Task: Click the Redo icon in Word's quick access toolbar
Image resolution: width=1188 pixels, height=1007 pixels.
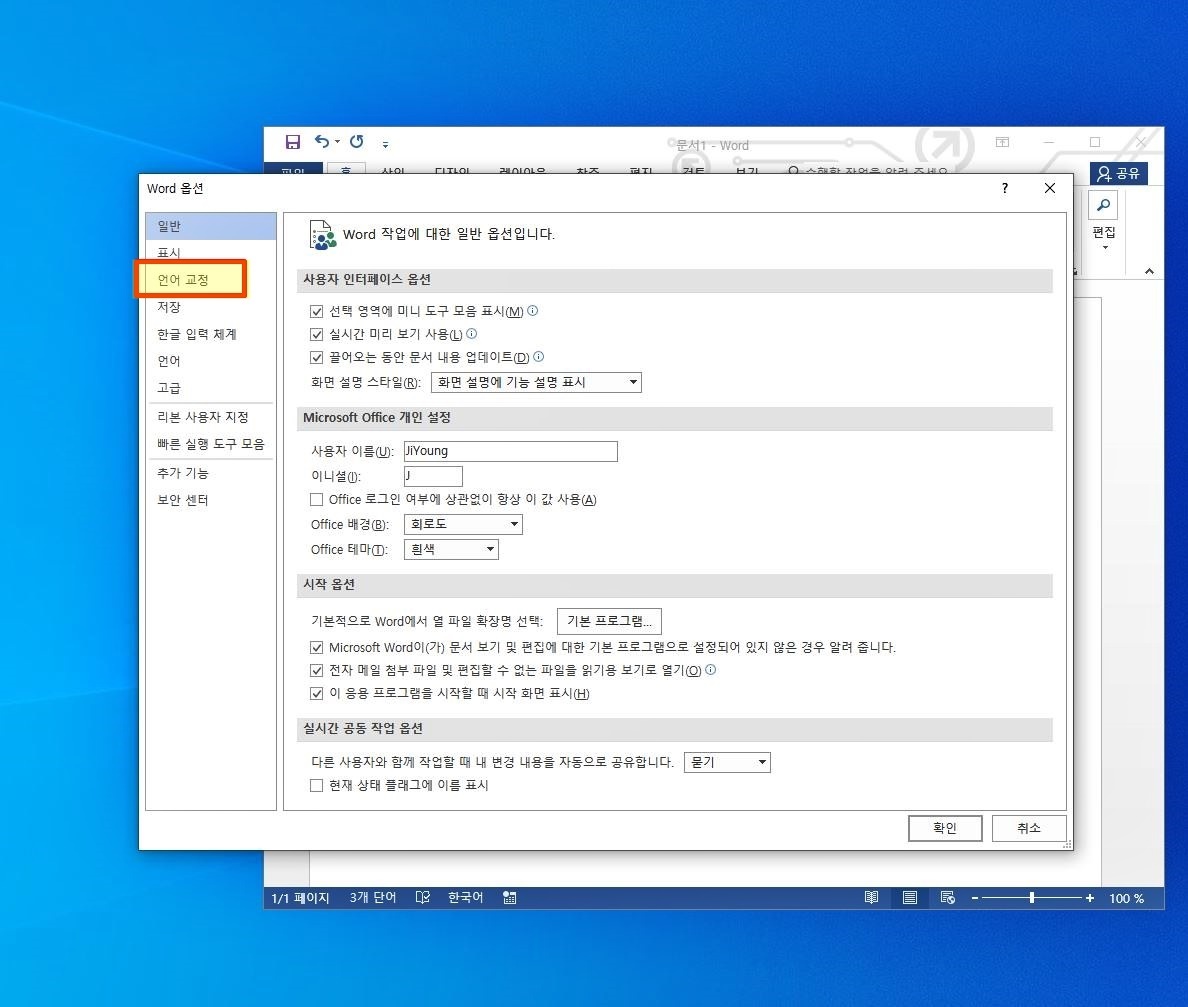Action: tap(356, 142)
